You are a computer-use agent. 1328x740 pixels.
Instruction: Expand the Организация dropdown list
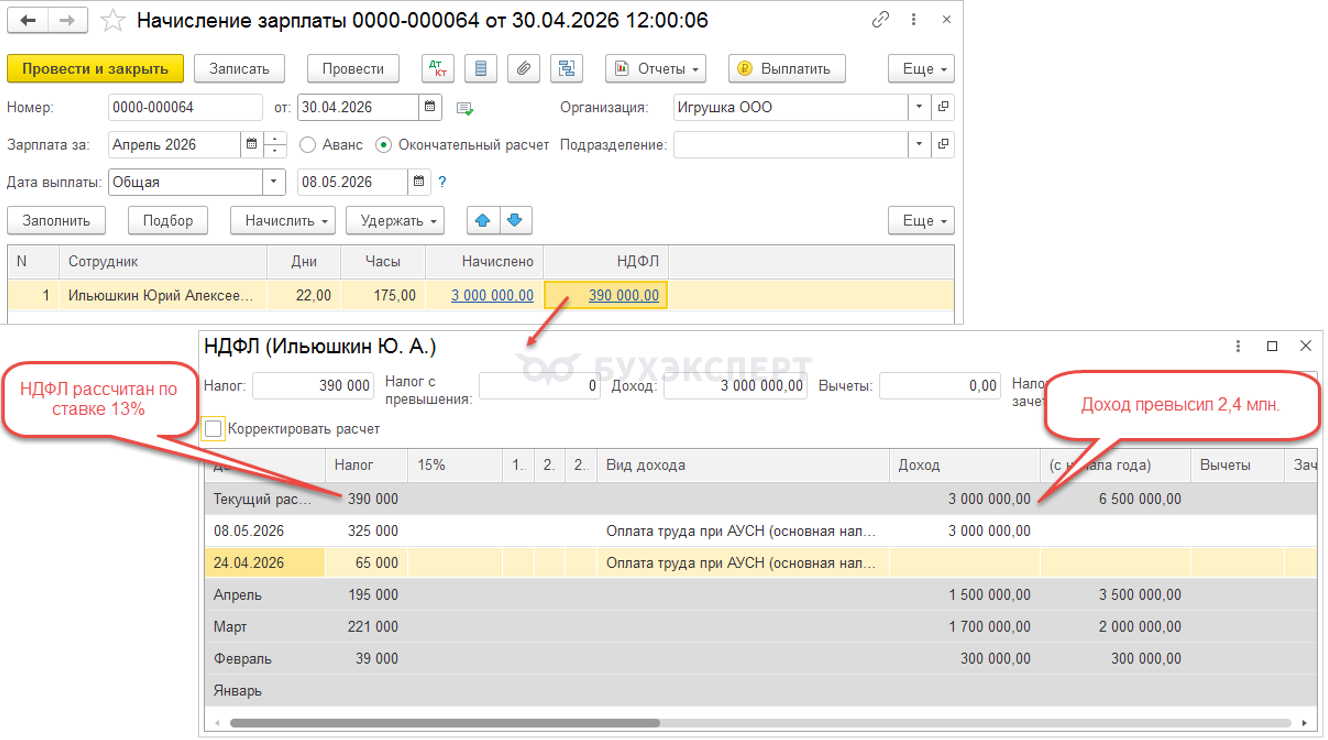(920, 107)
